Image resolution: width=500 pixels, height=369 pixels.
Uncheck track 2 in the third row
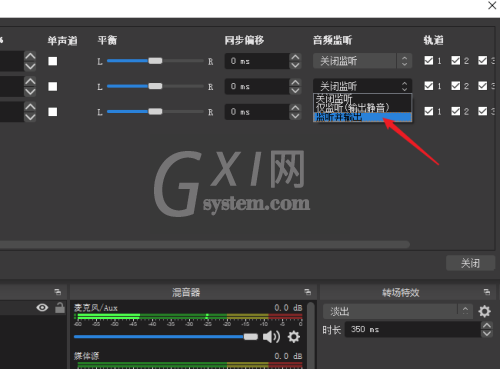456,111
